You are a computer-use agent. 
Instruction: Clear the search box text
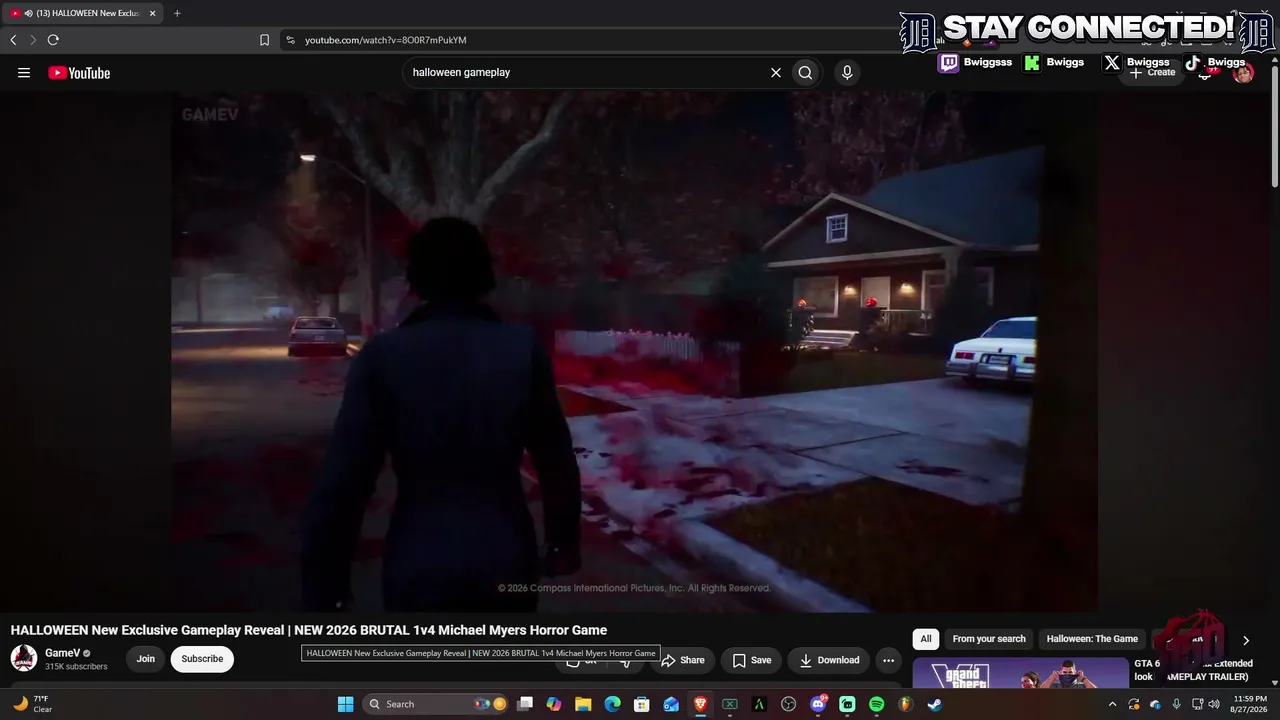pos(775,72)
